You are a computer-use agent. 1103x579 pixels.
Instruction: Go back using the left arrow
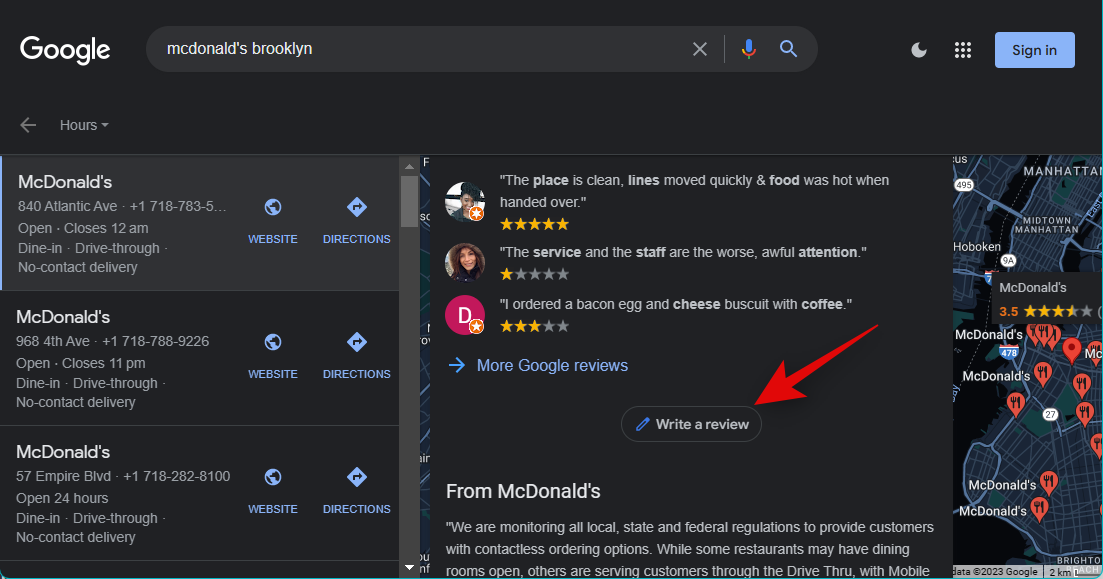28,125
